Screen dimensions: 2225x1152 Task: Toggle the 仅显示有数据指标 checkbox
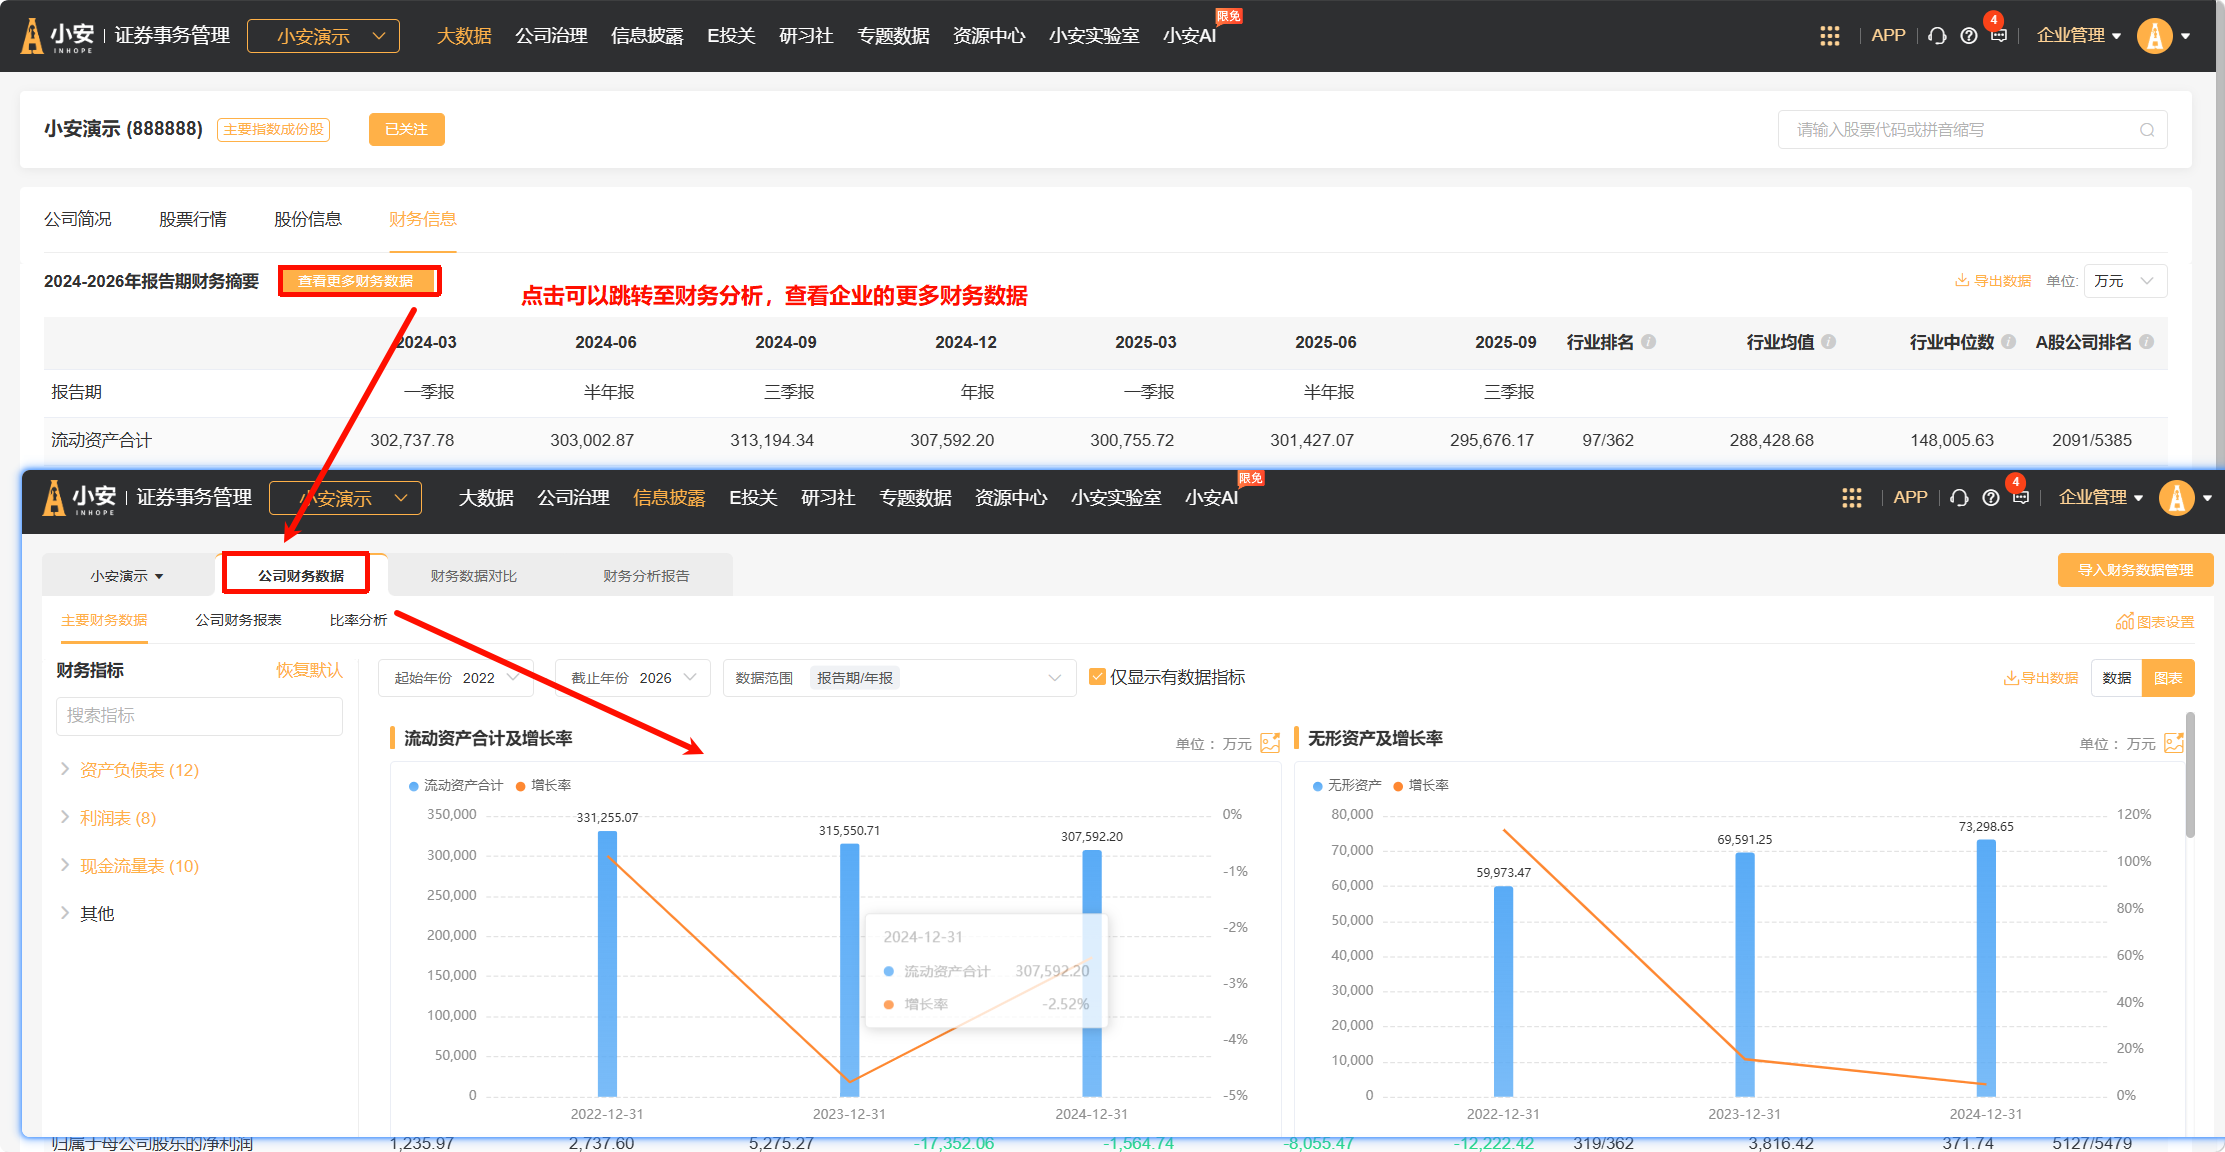coord(1097,677)
